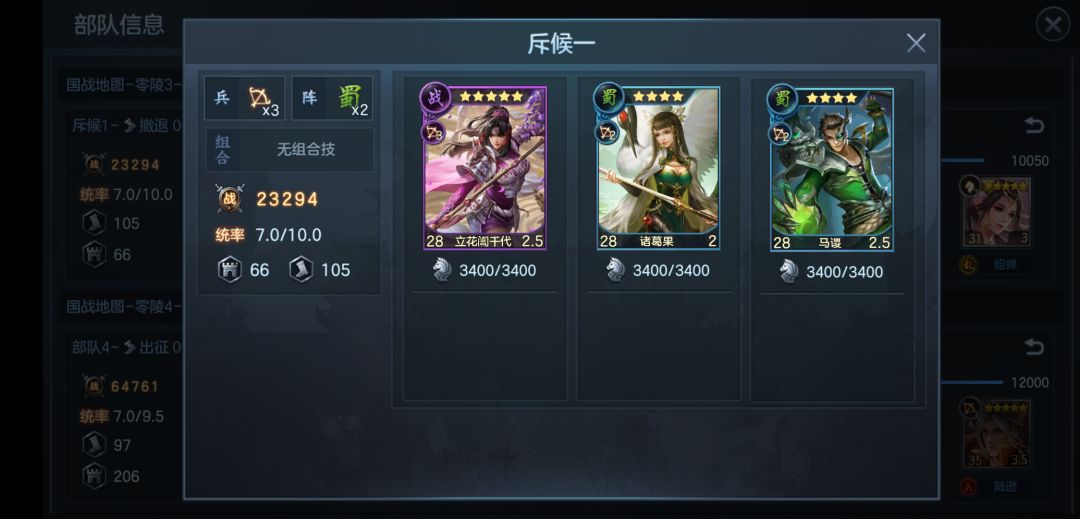Tap the horse troop icon under 马谡

point(789,271)
